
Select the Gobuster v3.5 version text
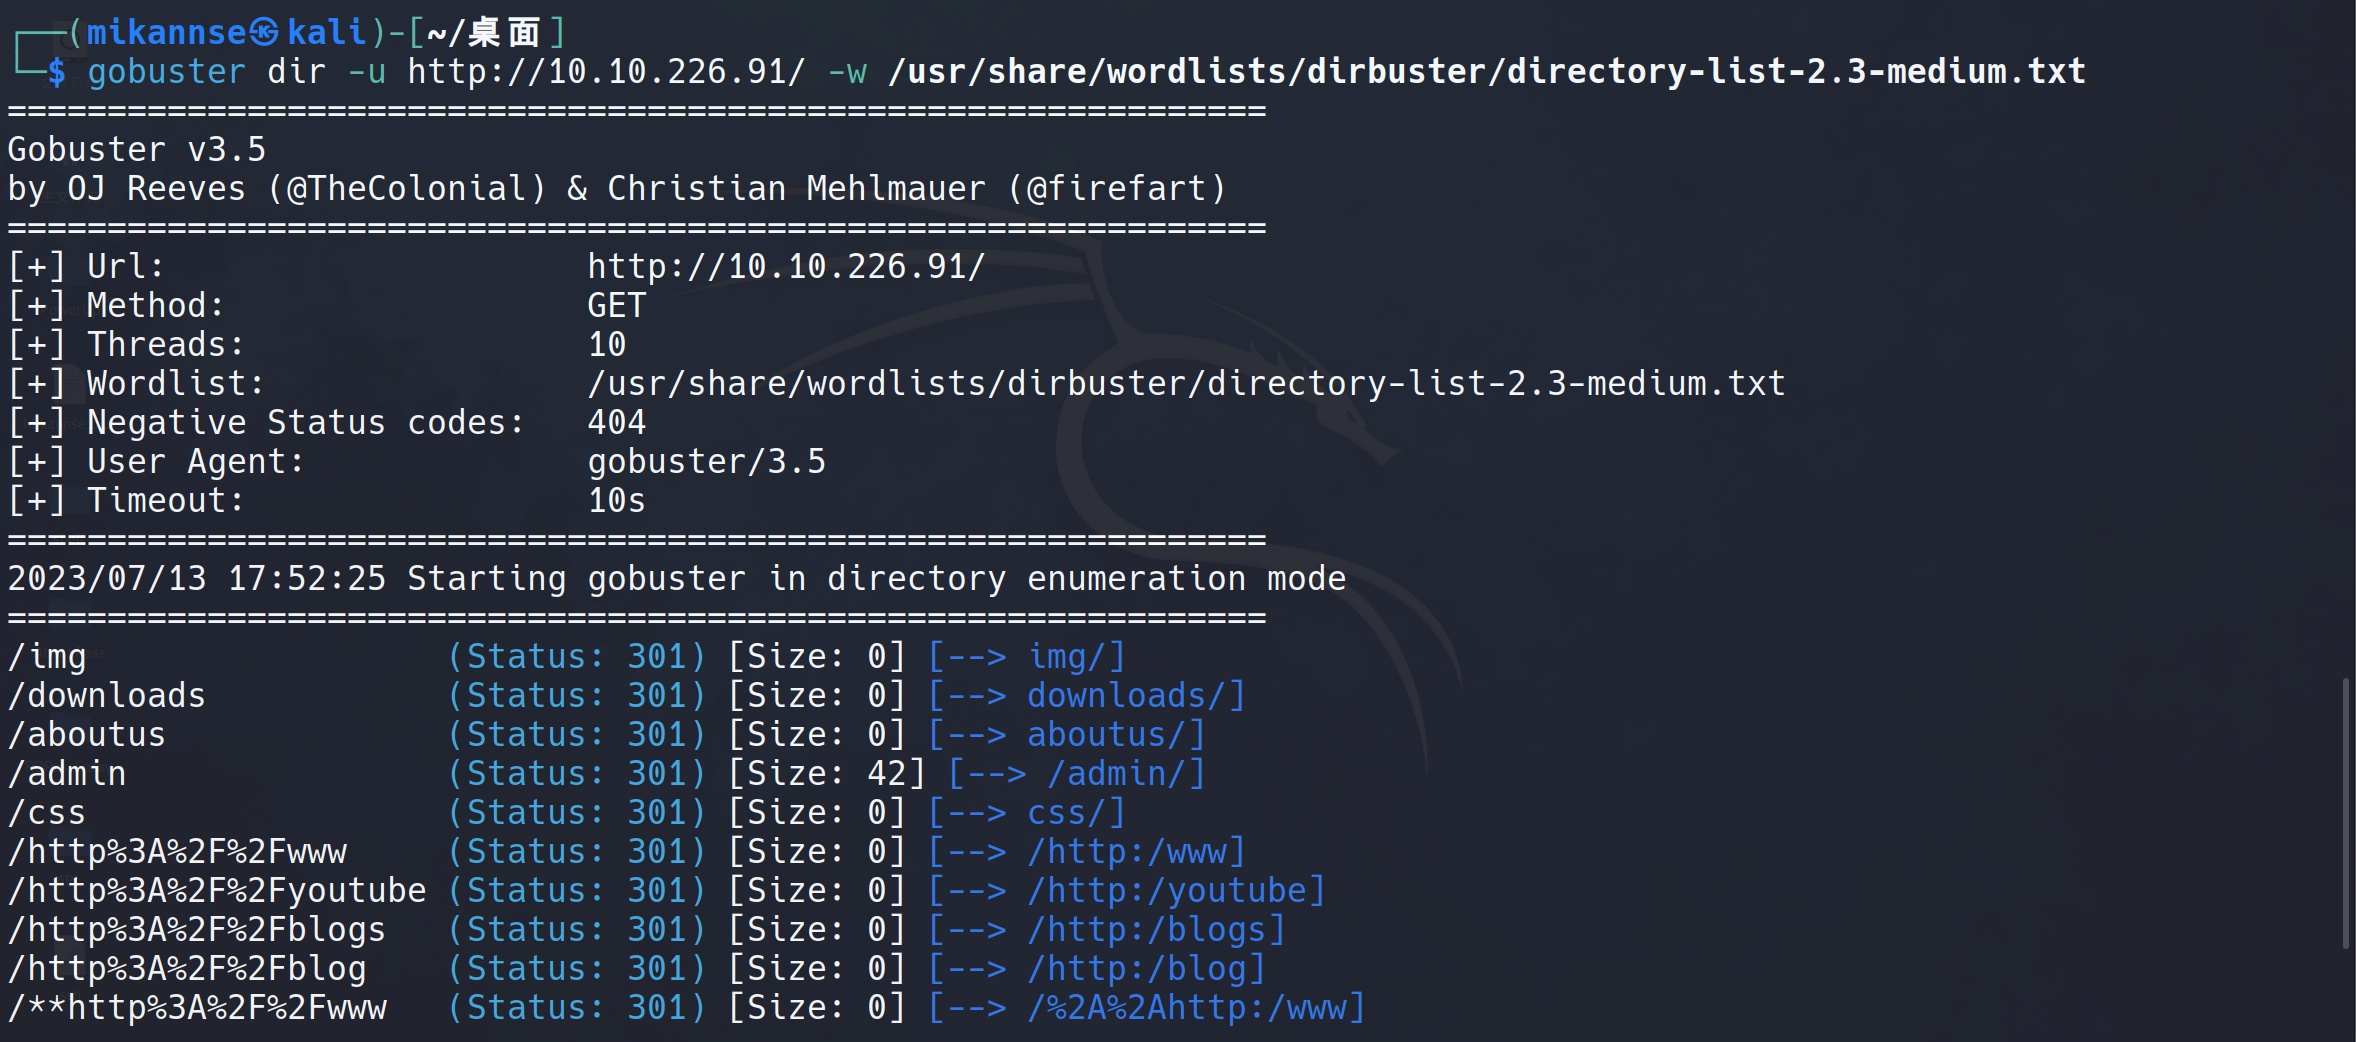tap(137, 150)
